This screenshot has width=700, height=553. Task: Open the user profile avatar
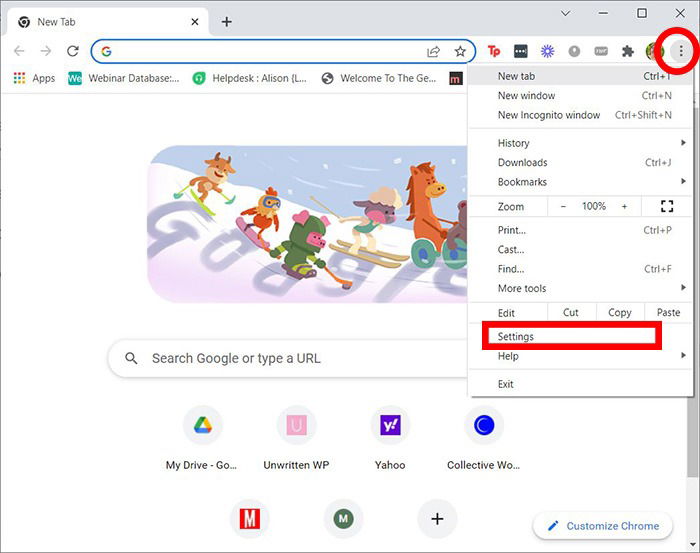(x=653, y=51)
